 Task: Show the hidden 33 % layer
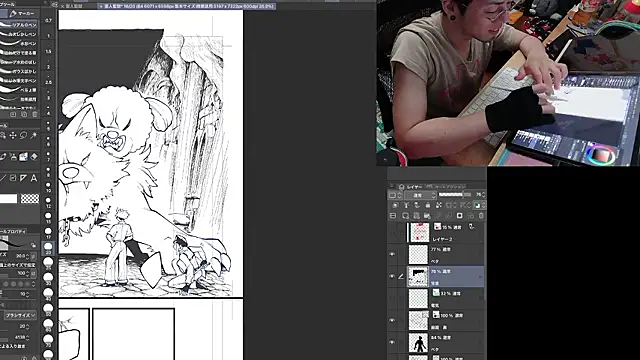click(x=392, y=298)
